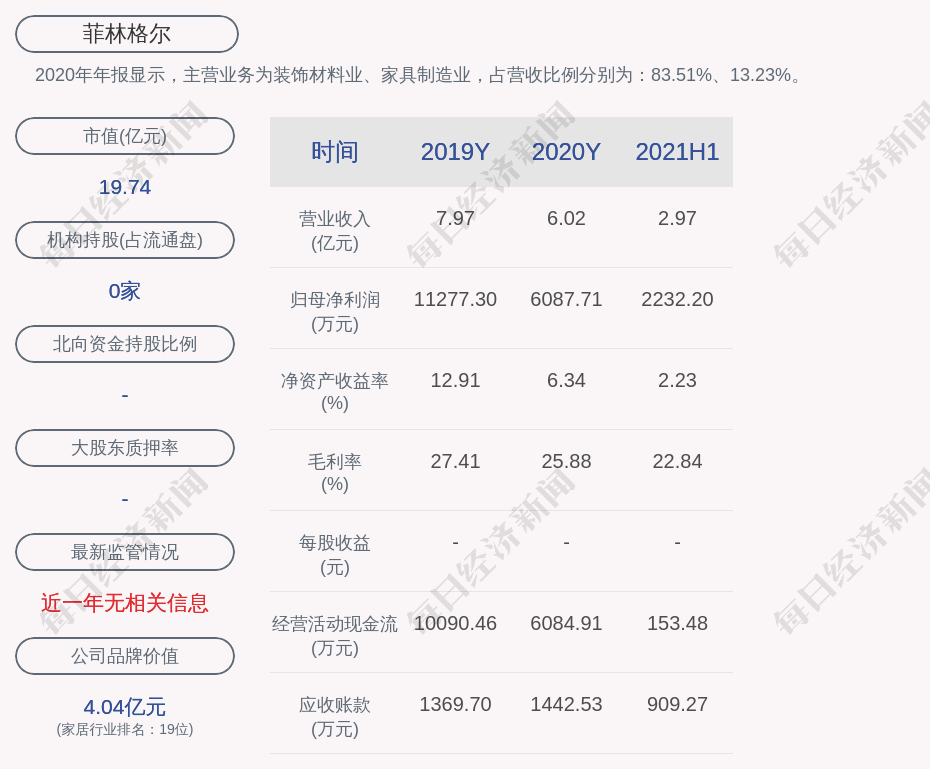The image size is (930, 769).
Task: Select the 2021H1 column header
Action: point(677,152)
